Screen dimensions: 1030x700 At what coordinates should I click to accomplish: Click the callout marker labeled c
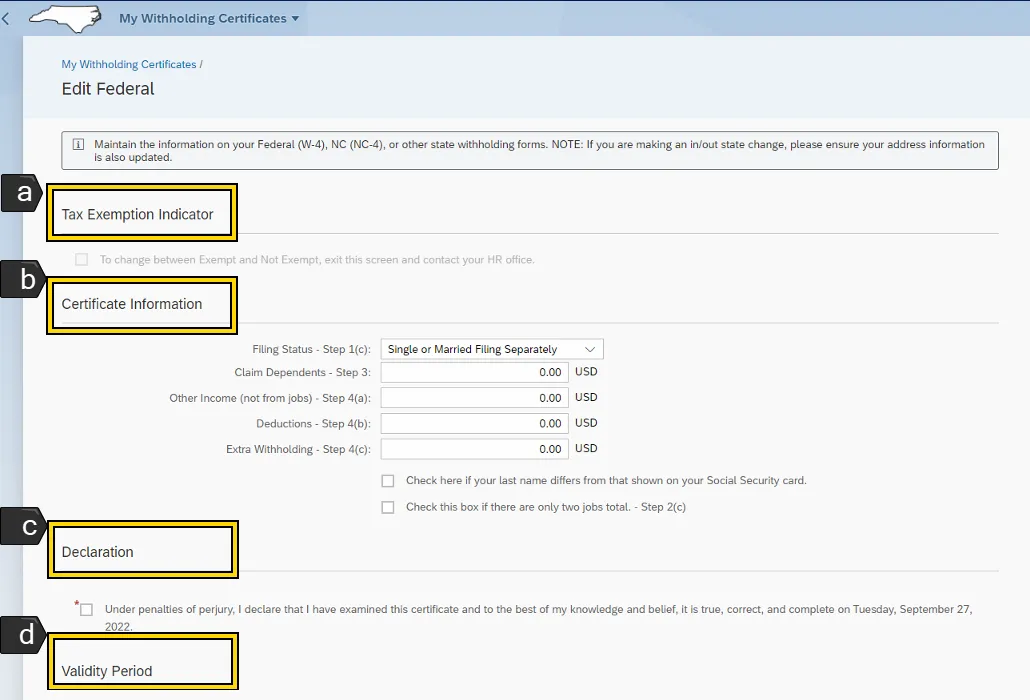pos(21,526)
